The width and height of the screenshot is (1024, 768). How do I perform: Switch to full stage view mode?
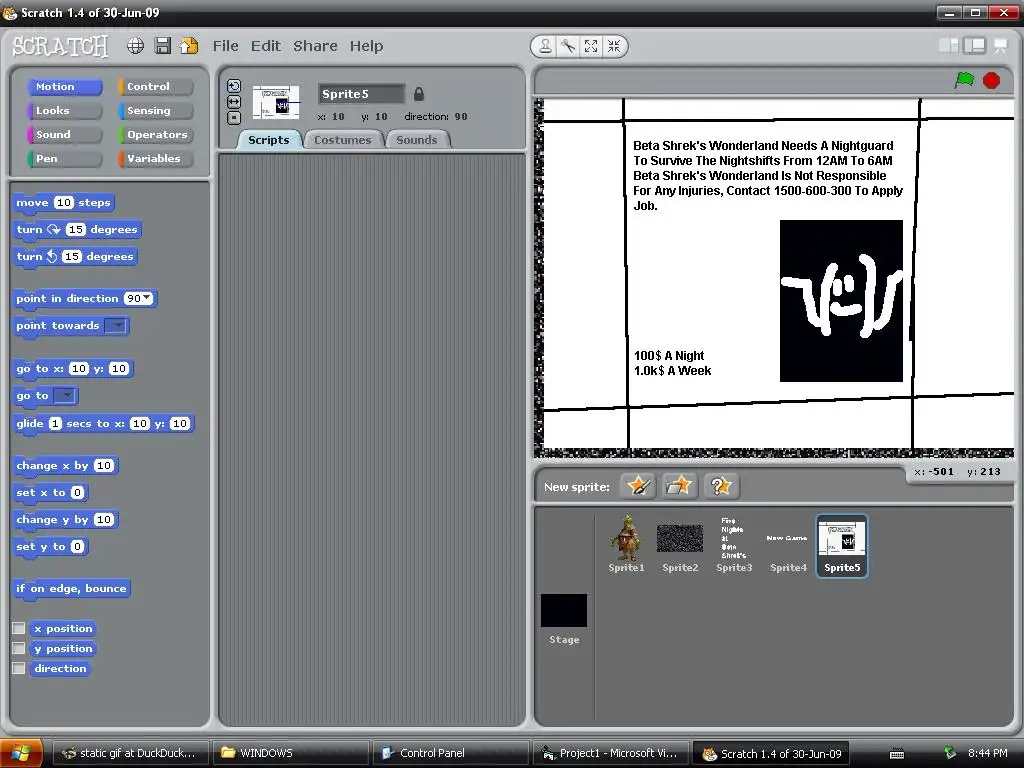(x=975, y=45)
